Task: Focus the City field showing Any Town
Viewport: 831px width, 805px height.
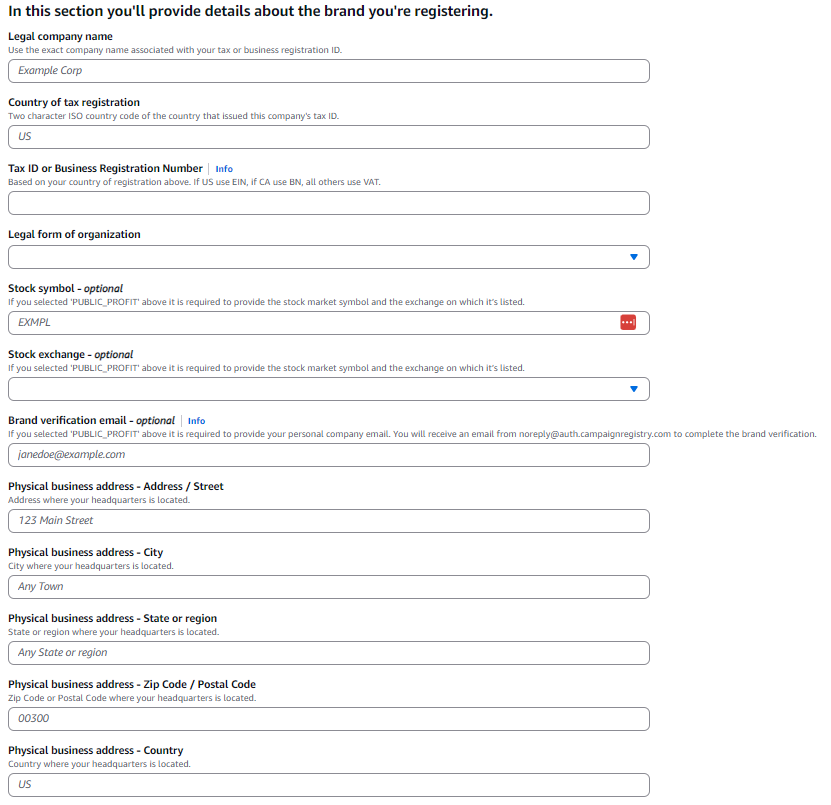Action: pyautogui.click(x=329, y=587)
